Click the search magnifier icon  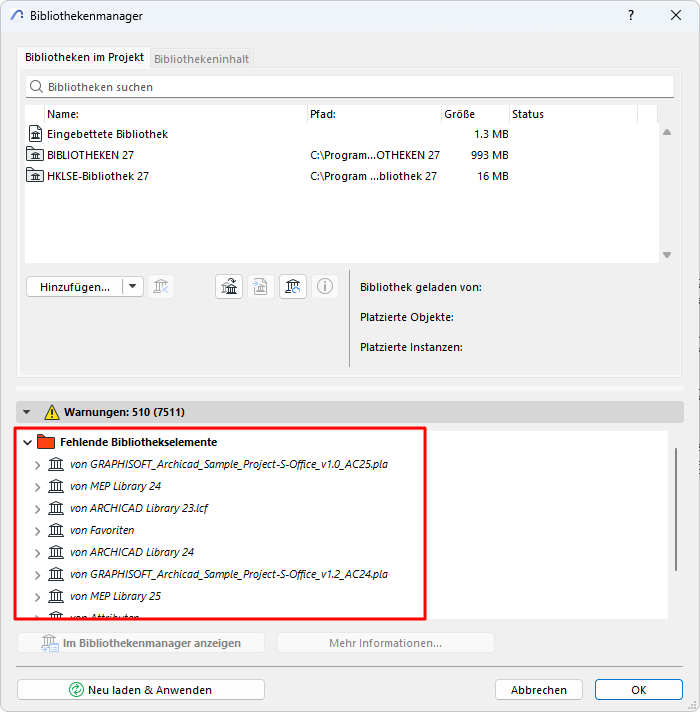pyautogui.click(x=36, y=86)
